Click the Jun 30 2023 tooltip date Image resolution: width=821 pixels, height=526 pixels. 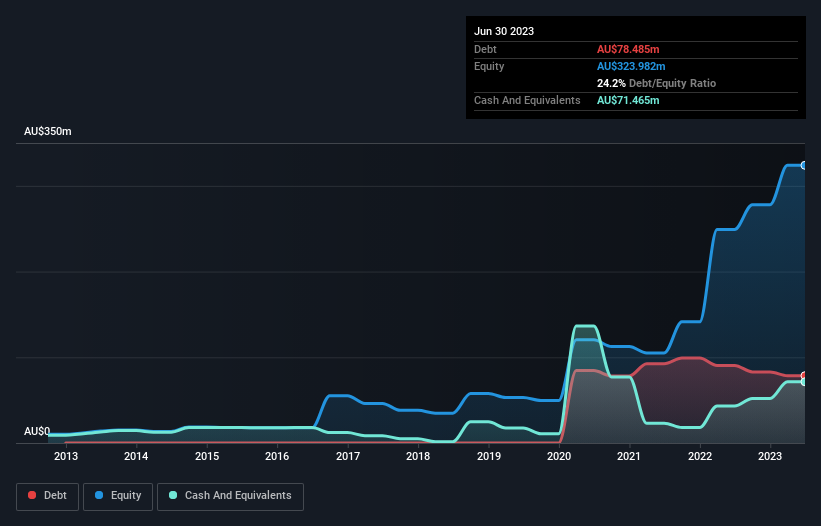[504, 31]
